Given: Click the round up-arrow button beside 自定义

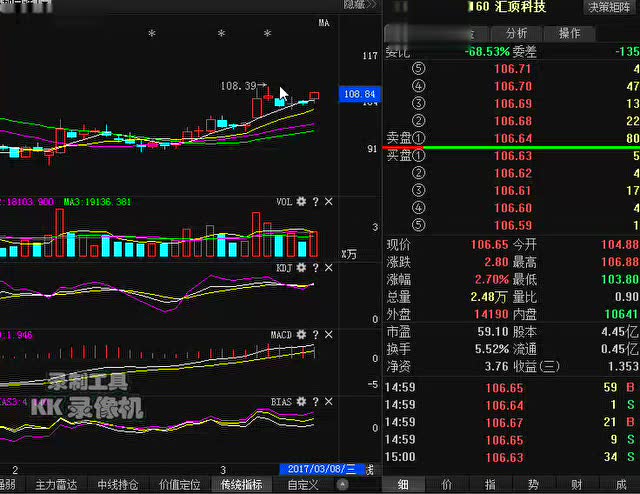Looking at the screenshot, I should click(x=342, y=485).
